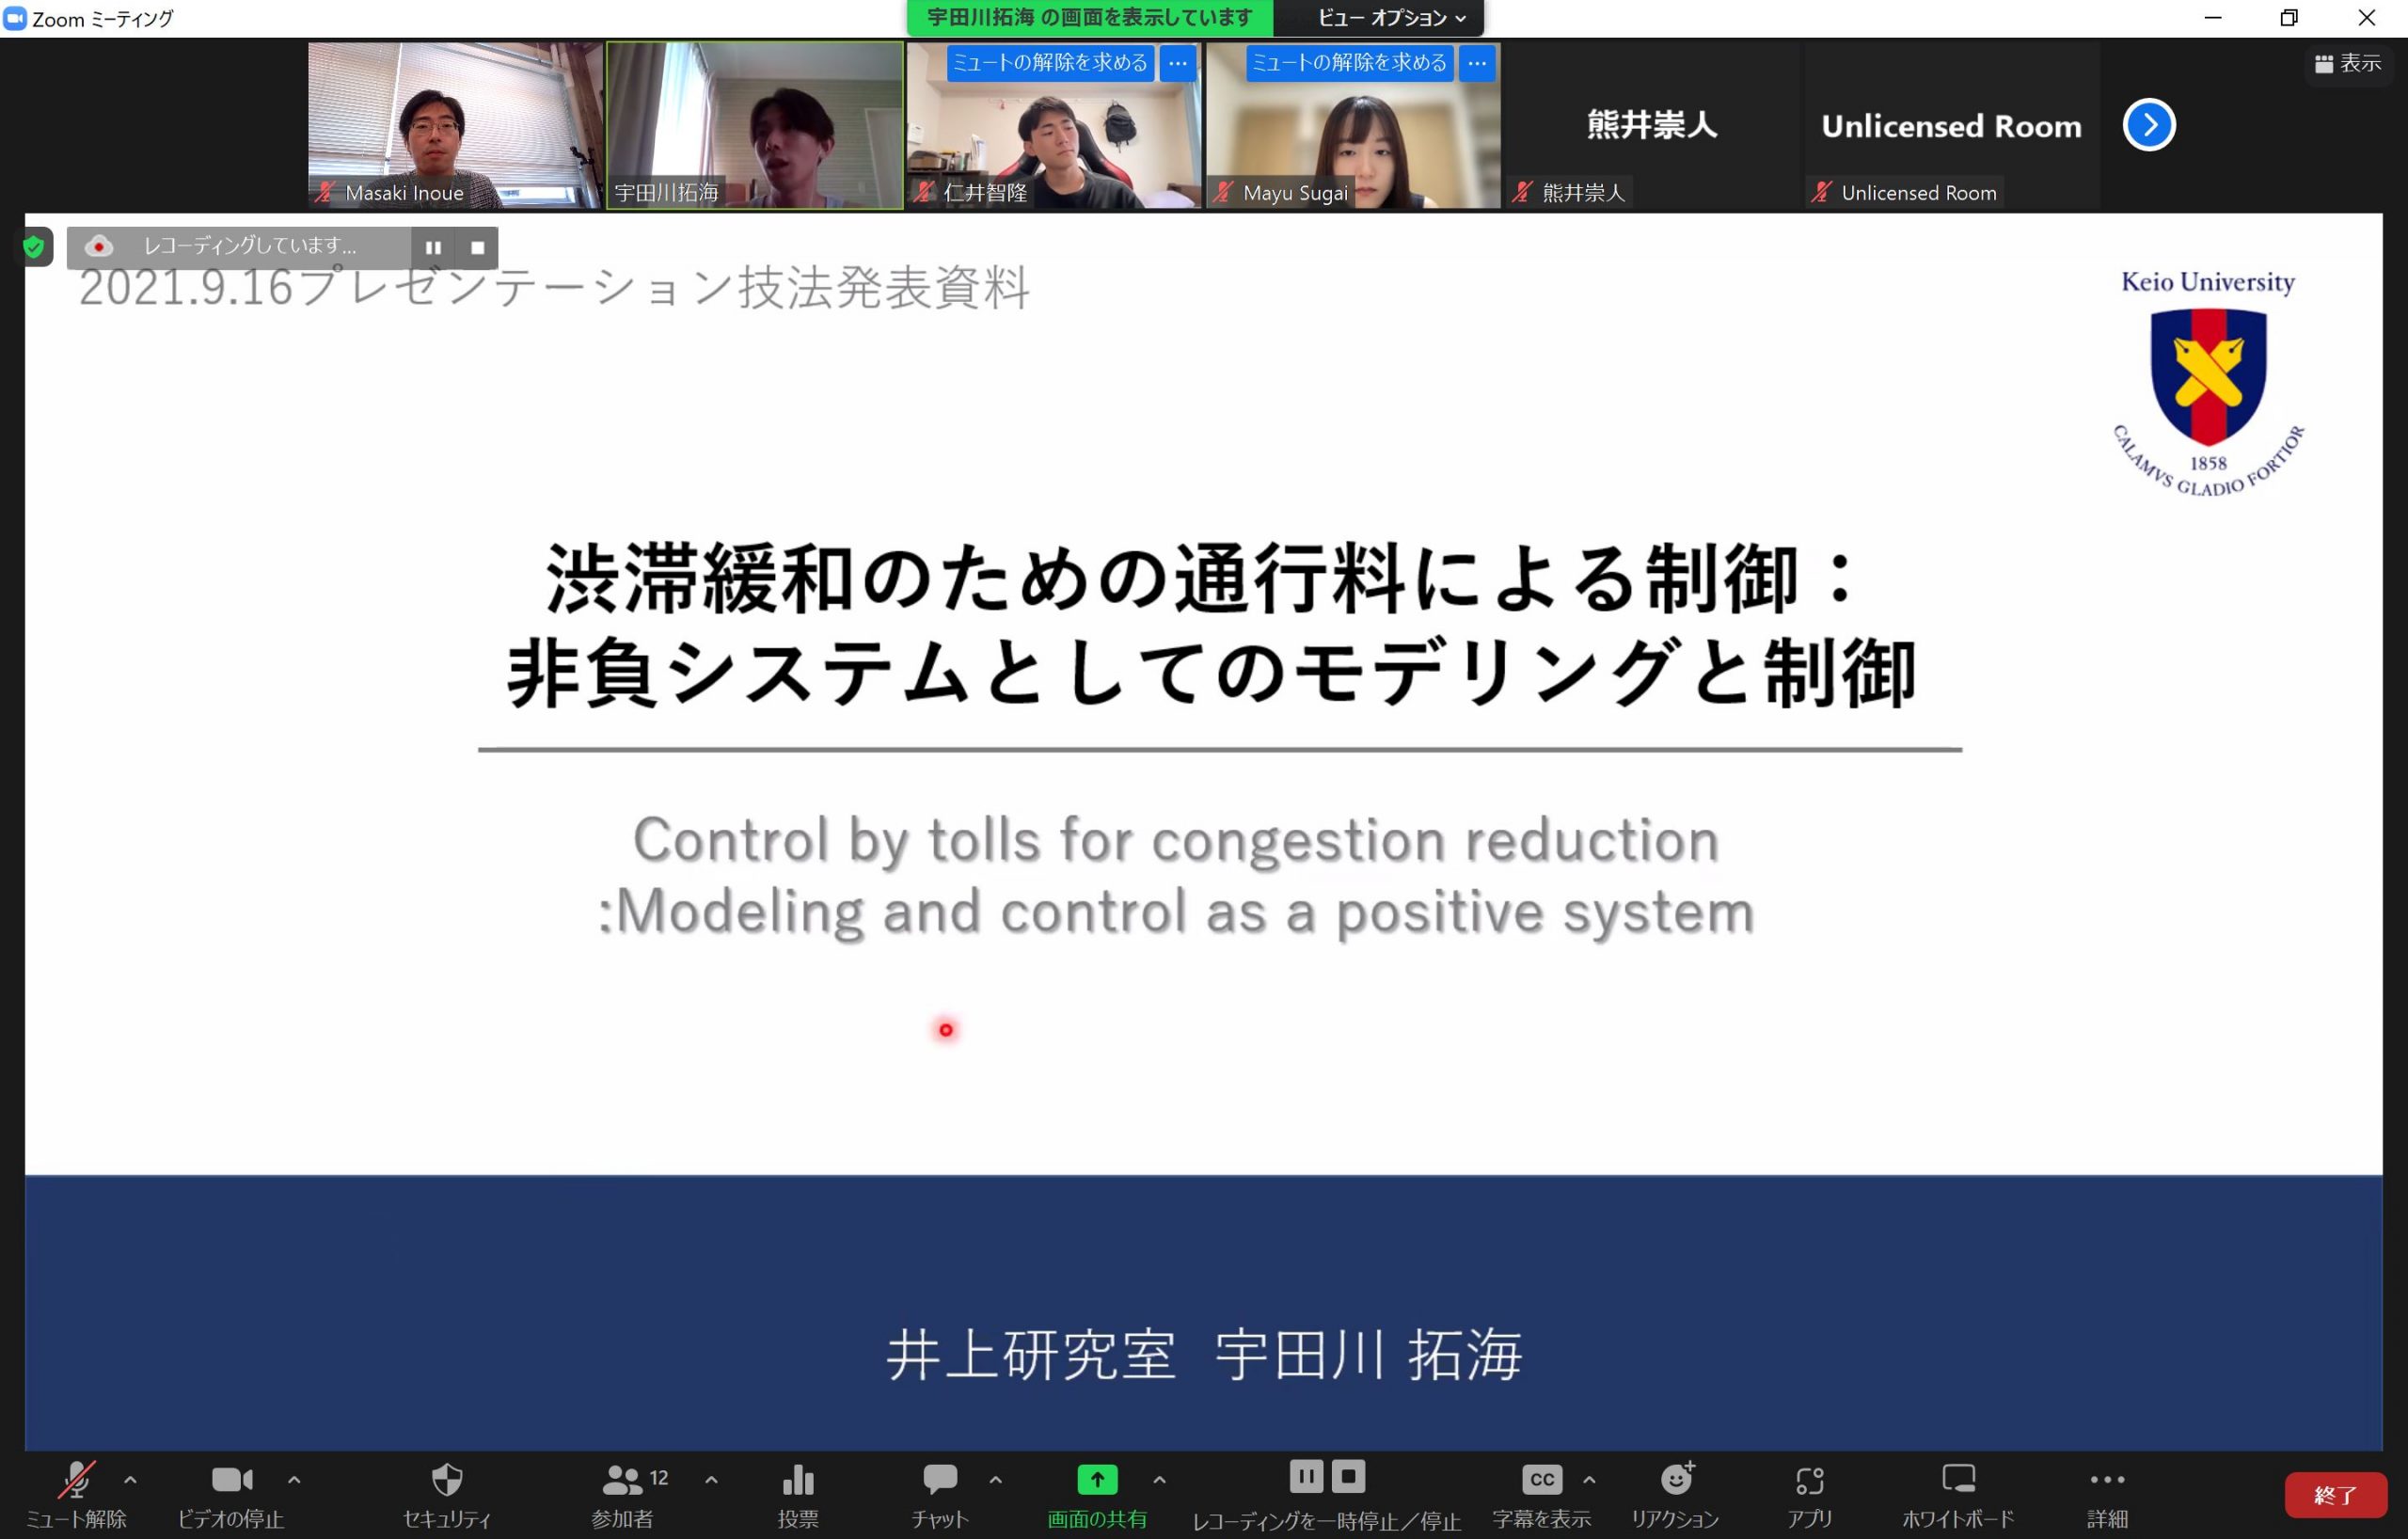Open the Security shield icon

(447, 1479)
